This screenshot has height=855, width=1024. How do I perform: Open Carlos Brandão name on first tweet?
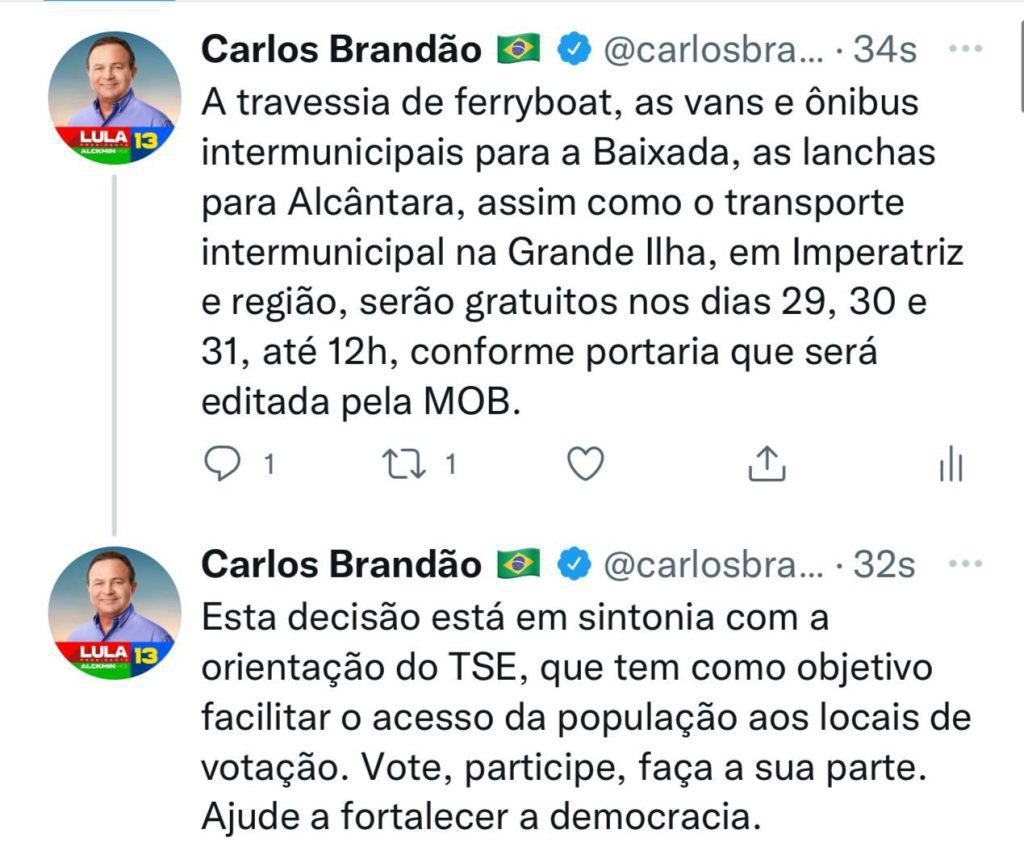342,49
